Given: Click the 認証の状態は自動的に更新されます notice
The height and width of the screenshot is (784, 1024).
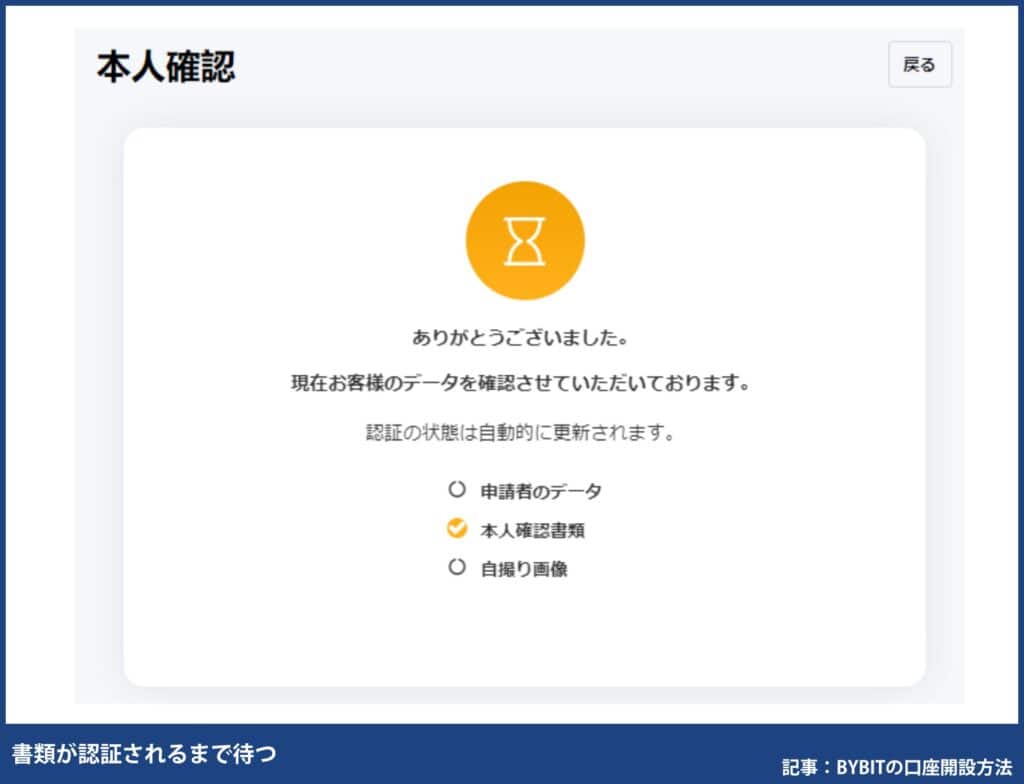Looking at the screenshot, I should (x=520, y=434).
